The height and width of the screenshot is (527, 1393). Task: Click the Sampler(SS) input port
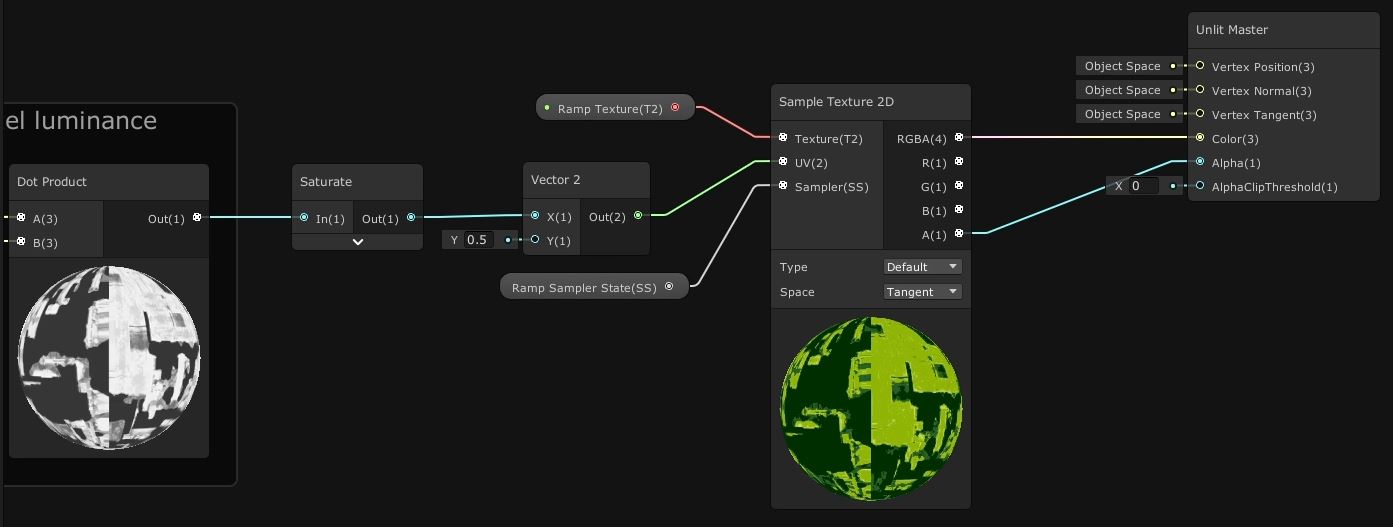tap(783, 186)
